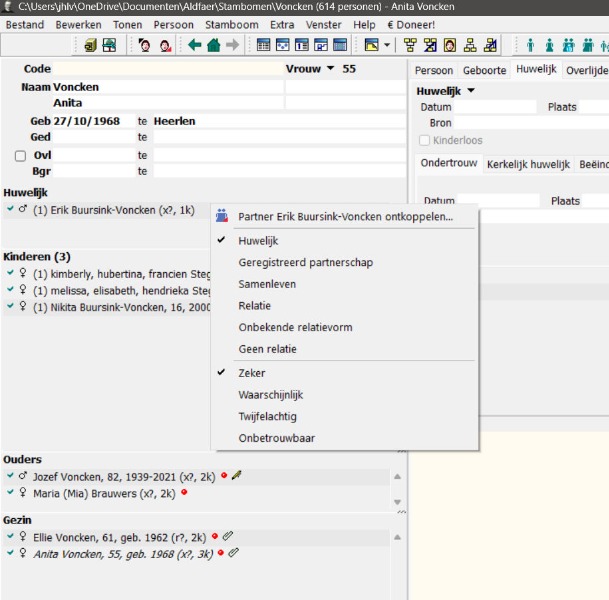Click the paperclip icon next to Ellie Voncken
Viewport: 609px width, 600px height.
coord(227,537)
